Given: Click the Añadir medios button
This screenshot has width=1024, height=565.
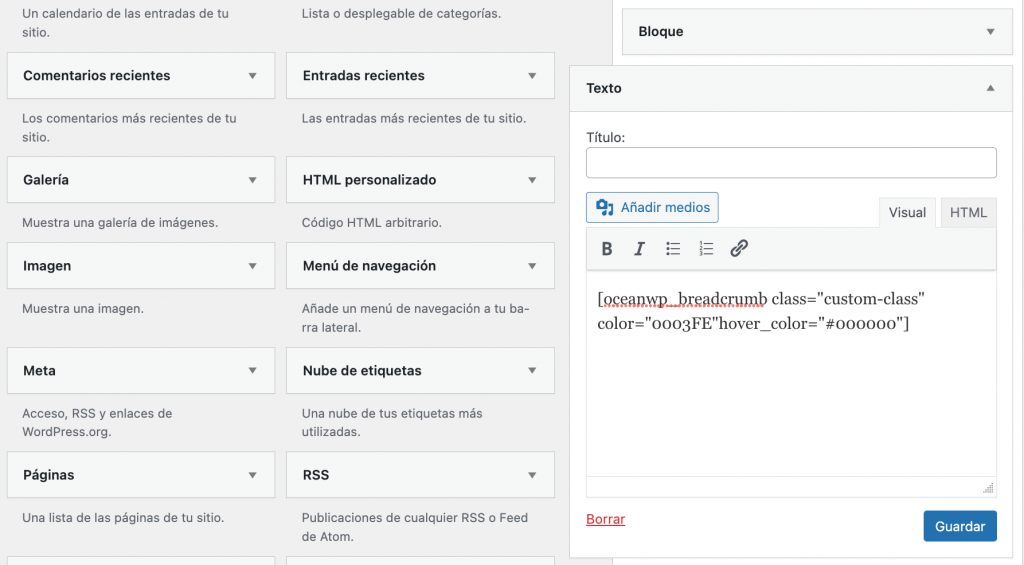Looking at the screenshot, I should (x=652, y=208).
